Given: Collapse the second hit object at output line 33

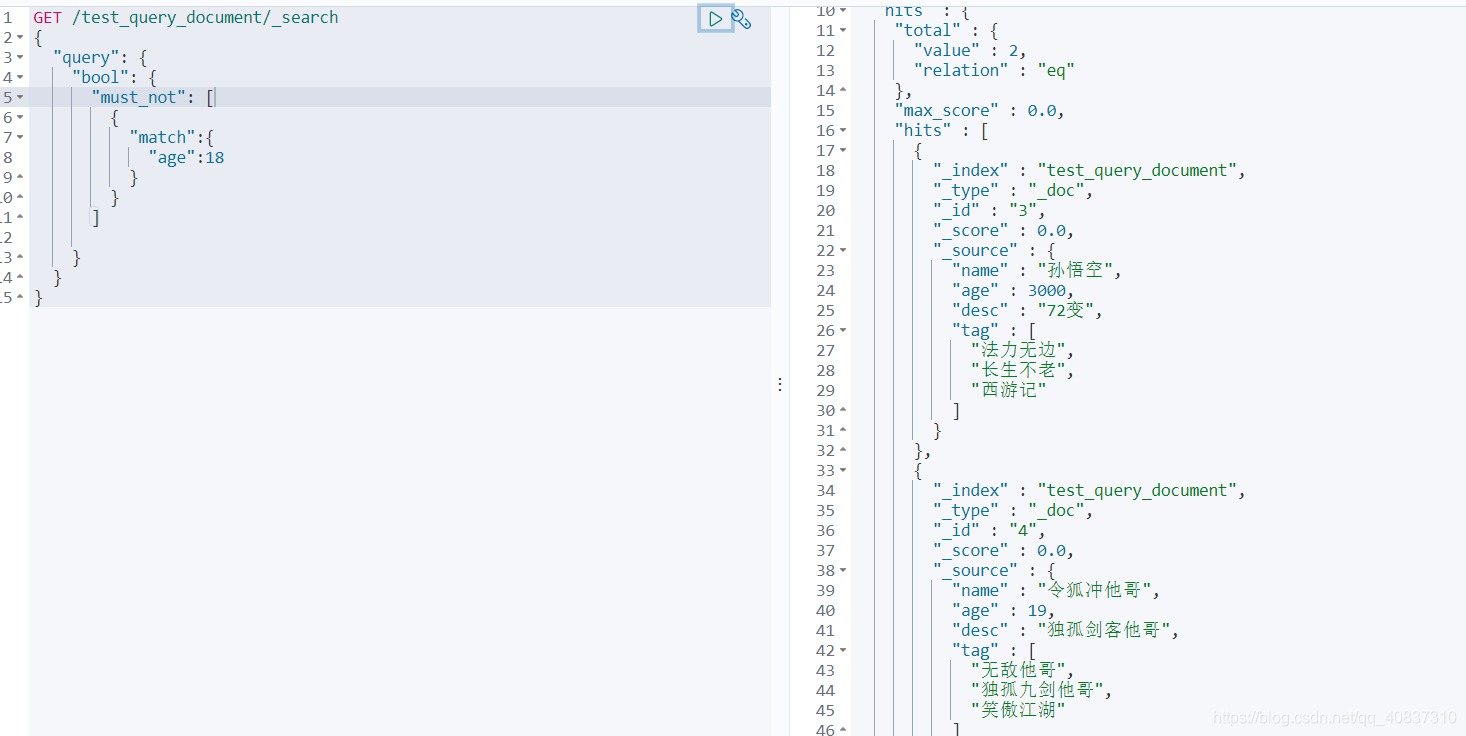Looking at the screenshot, I should [843, 470].
